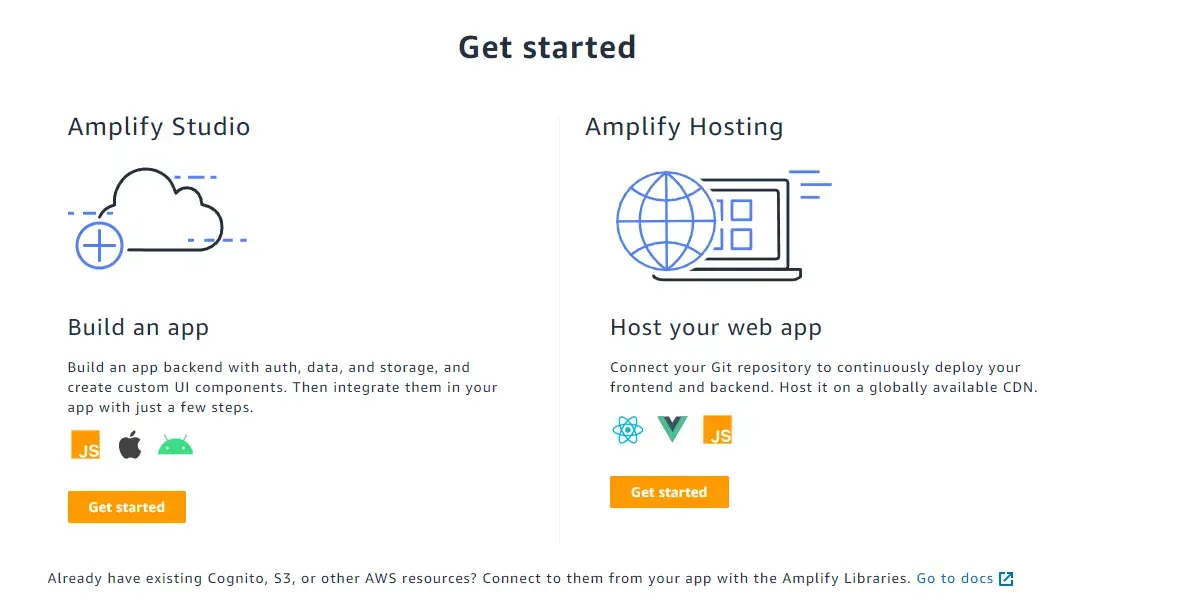The width and height of the screenshot is (1177, 615).
Task: Select the Apple platform icon
Action: pos(130,444)
